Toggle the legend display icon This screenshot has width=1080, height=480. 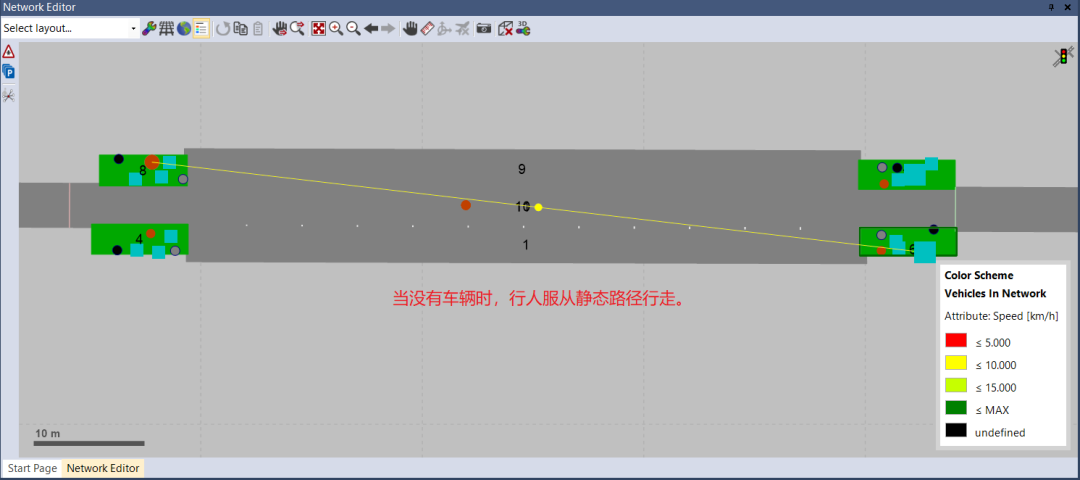[201, 28]
